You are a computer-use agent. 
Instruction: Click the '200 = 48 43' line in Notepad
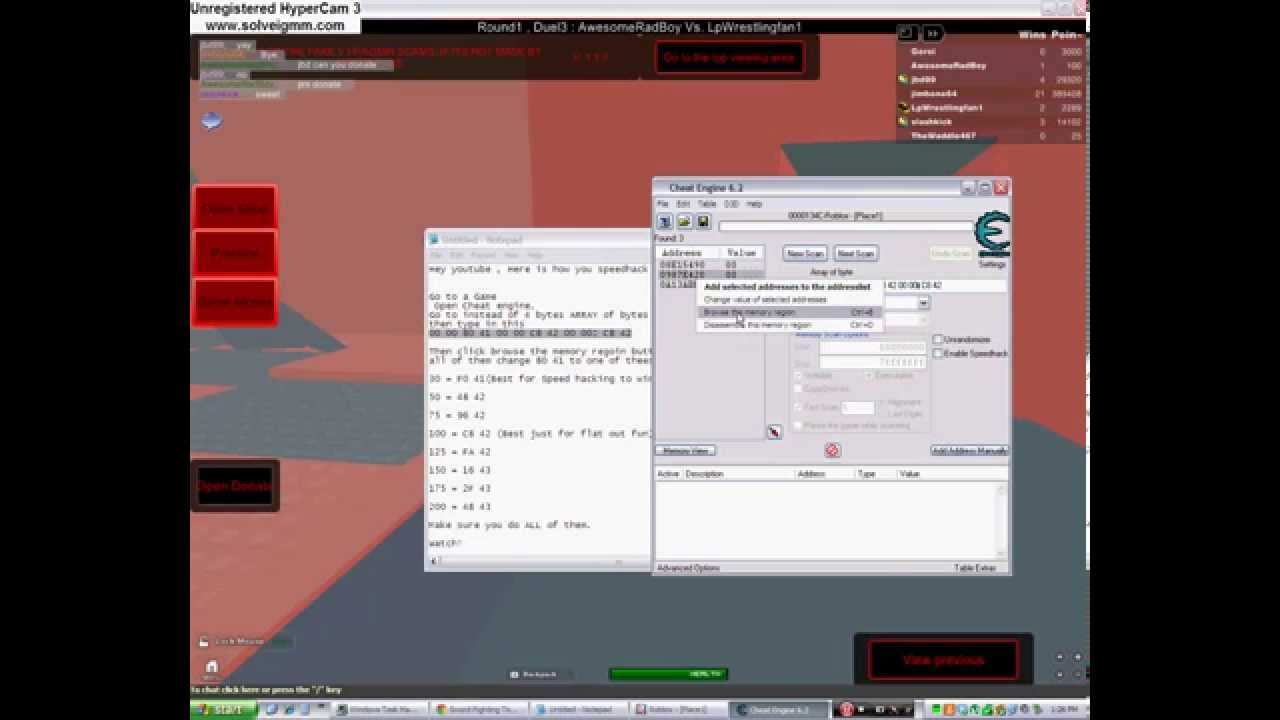tap(459, 506)
